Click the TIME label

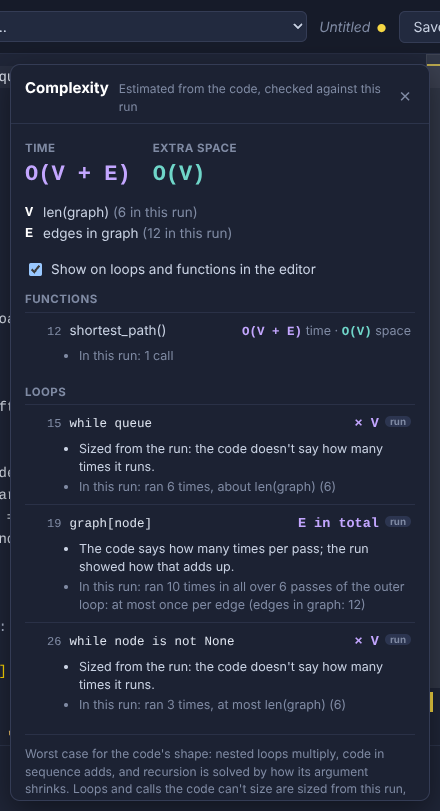pos(40,148)
